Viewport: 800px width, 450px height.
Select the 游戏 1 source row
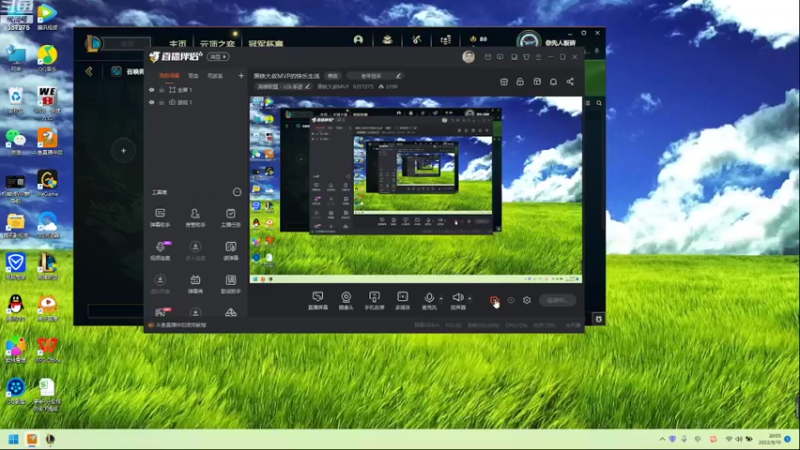point(196,103)
